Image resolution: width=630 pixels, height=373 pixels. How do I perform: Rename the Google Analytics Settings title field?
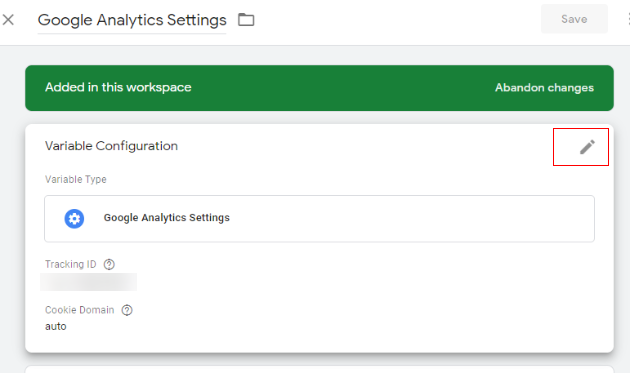132,20
